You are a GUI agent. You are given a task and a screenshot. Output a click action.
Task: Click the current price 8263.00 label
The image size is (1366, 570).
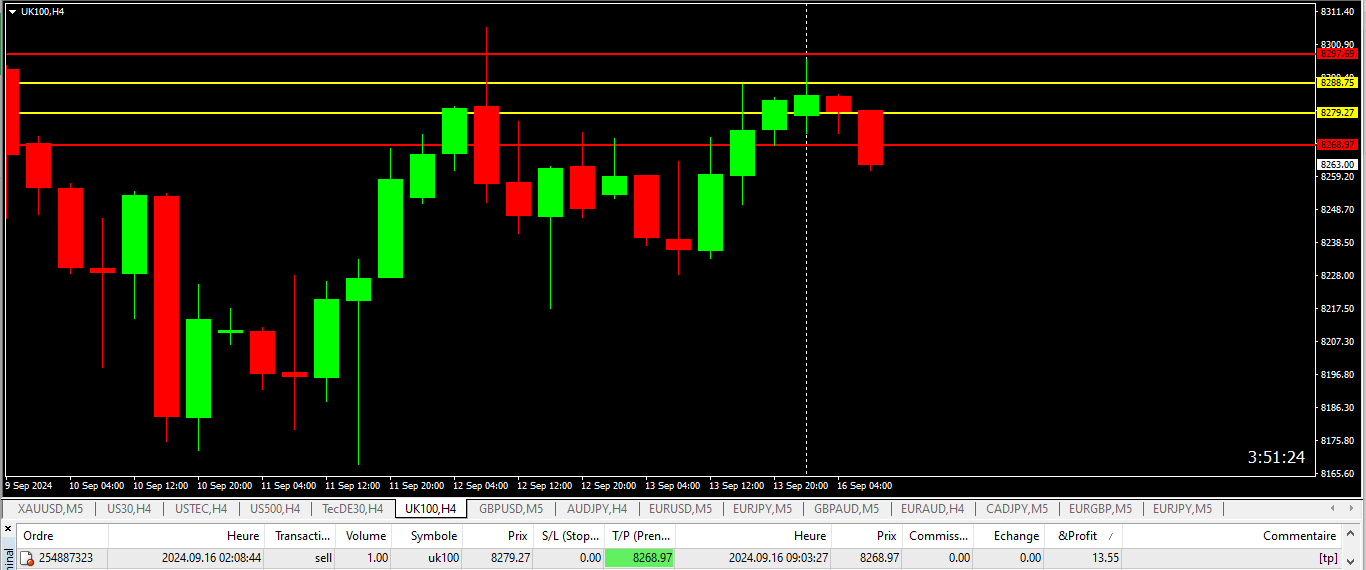click(1337, 164)
